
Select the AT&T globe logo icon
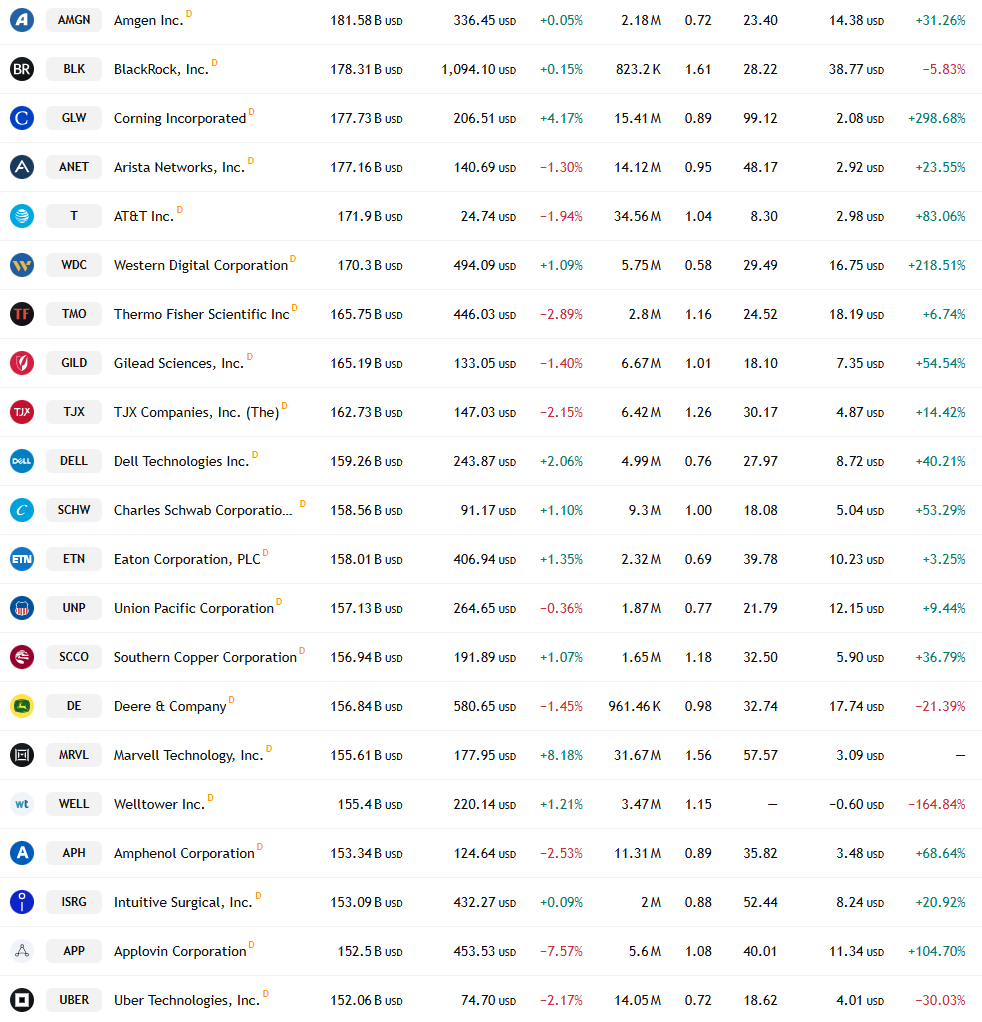pos(22,216)
